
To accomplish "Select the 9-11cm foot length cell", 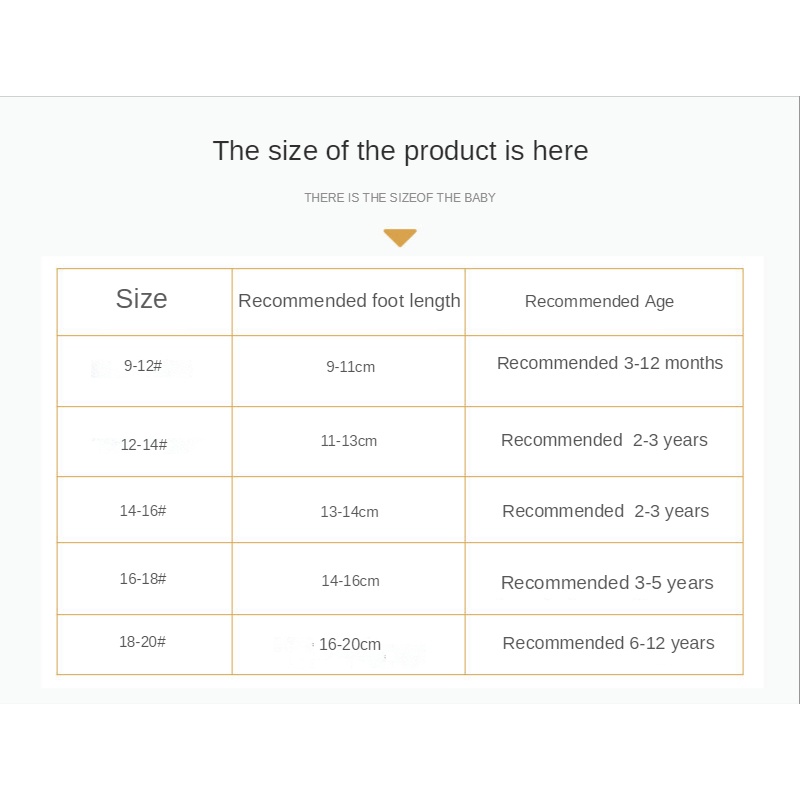I will (x=350, y=367).
